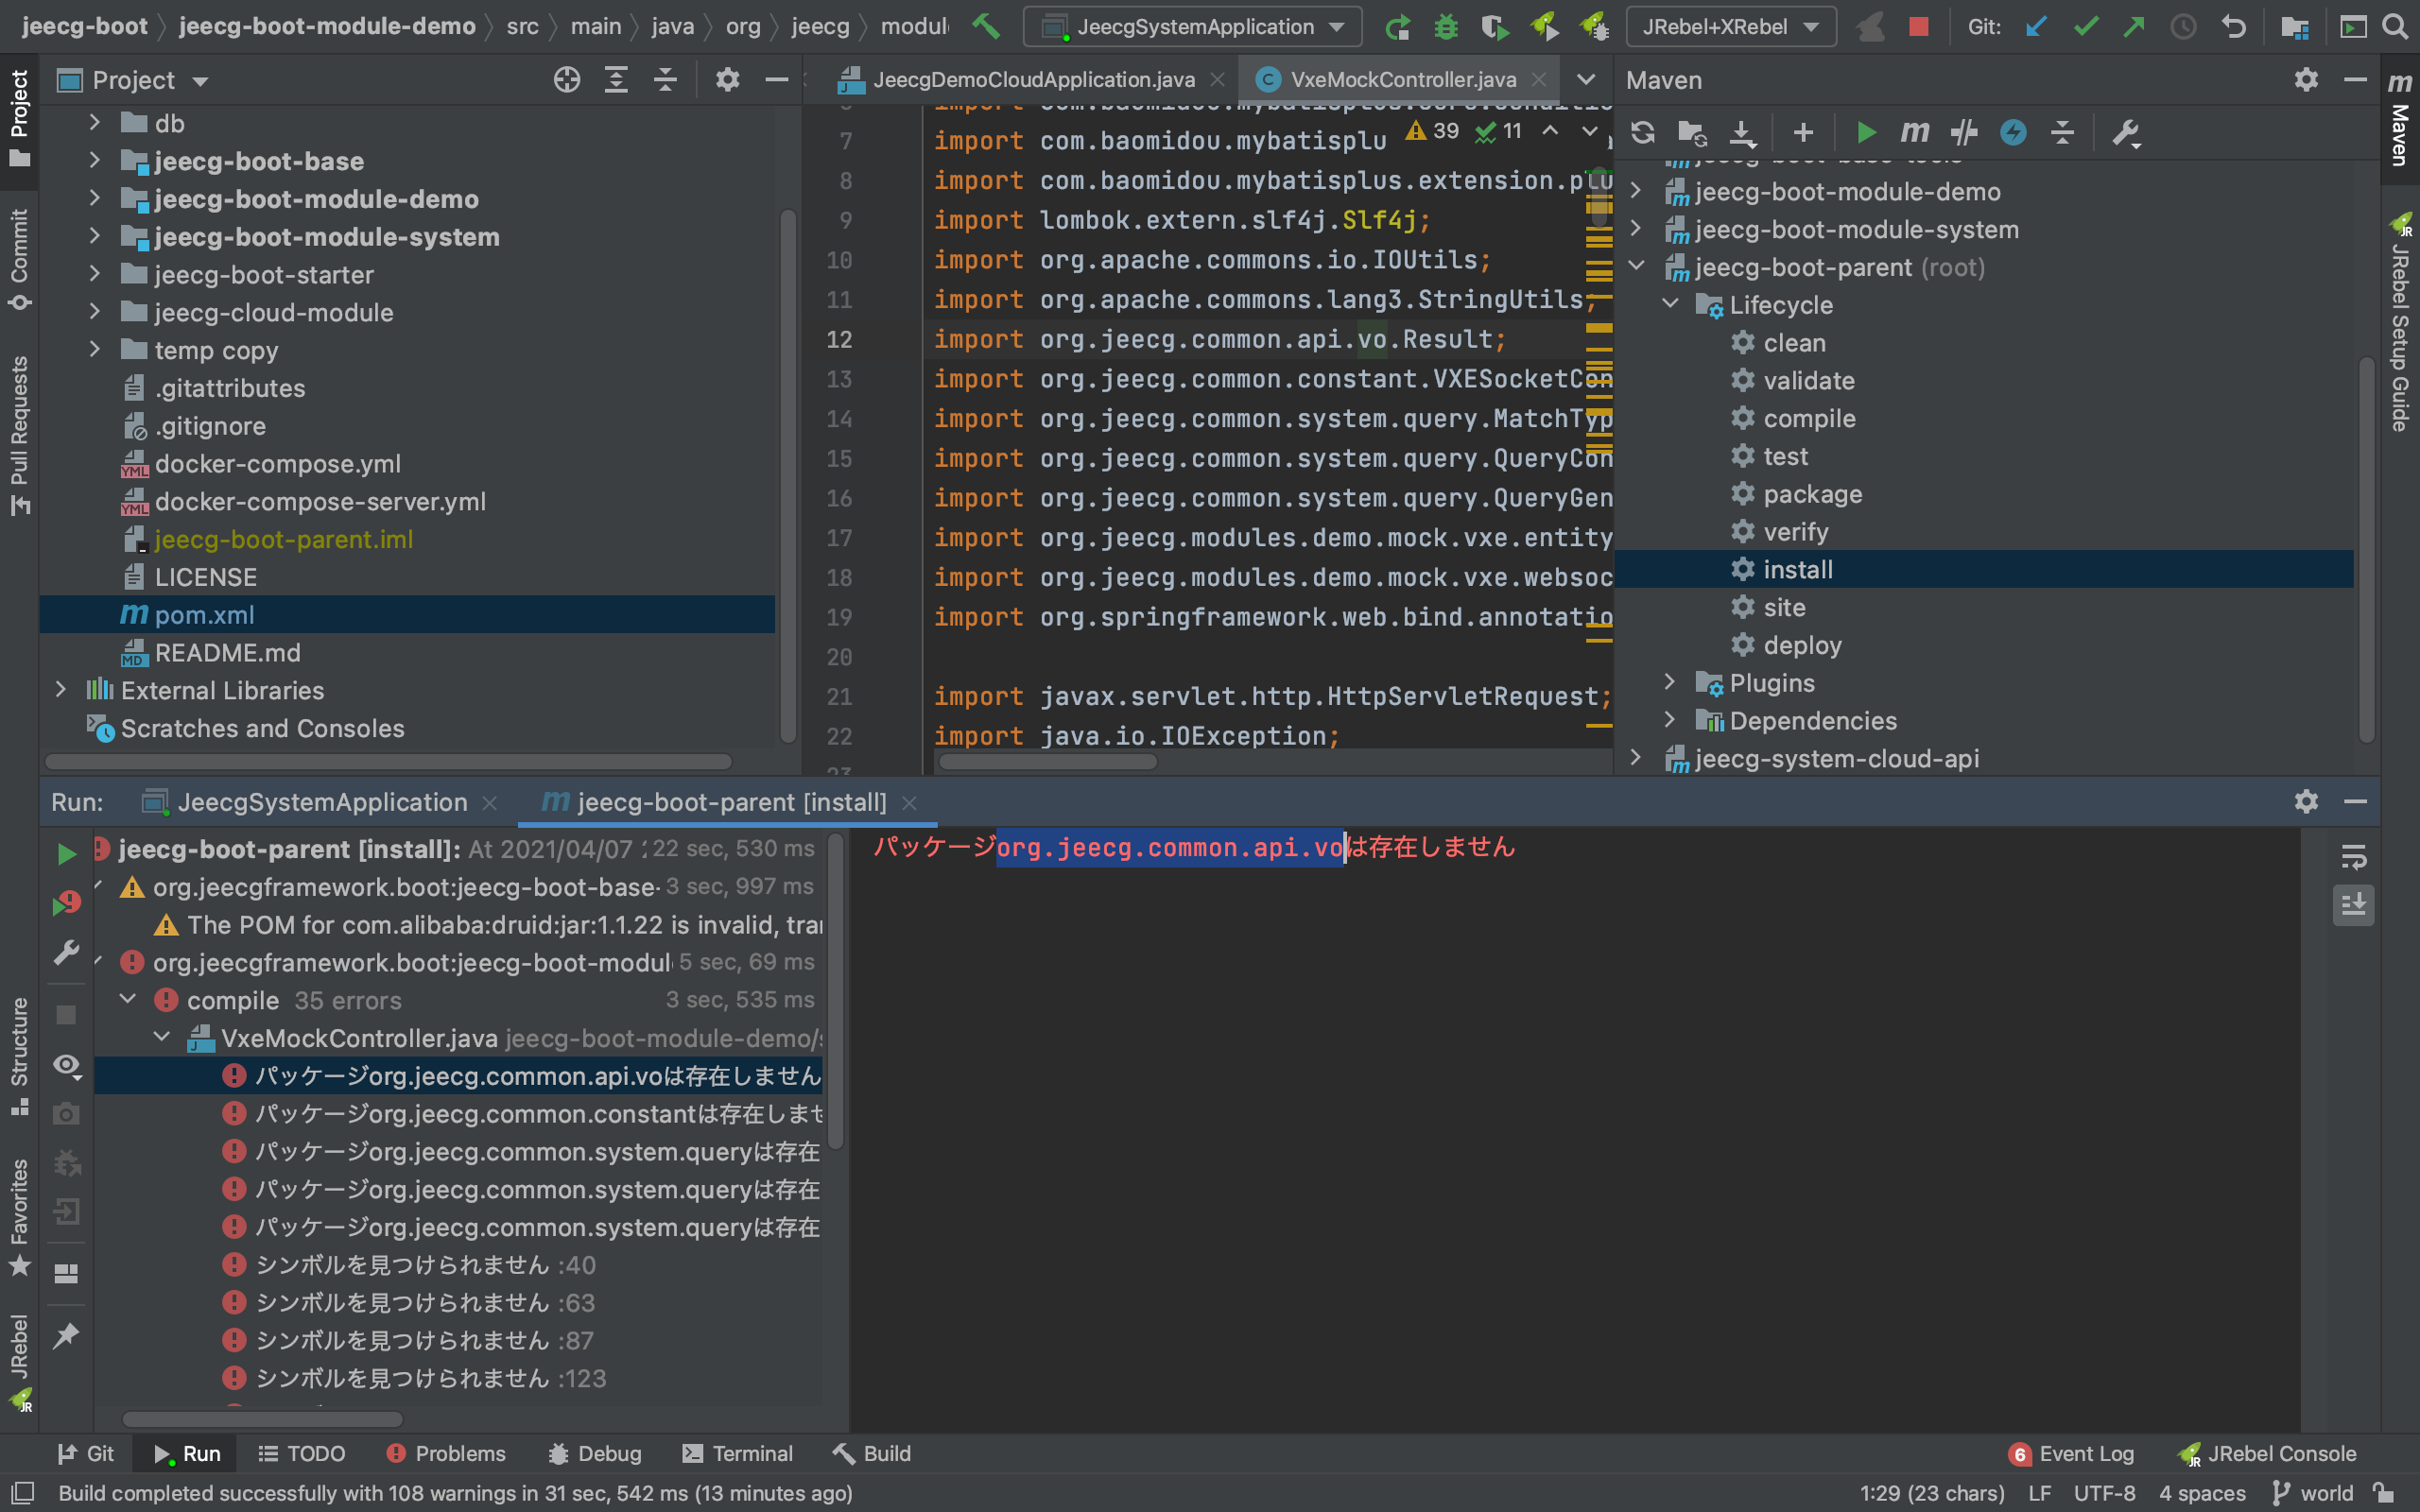Click Select Opened File target icon
This screenshot has width=2420, height=1512.
pyautogui.click(x=567, y=80)
